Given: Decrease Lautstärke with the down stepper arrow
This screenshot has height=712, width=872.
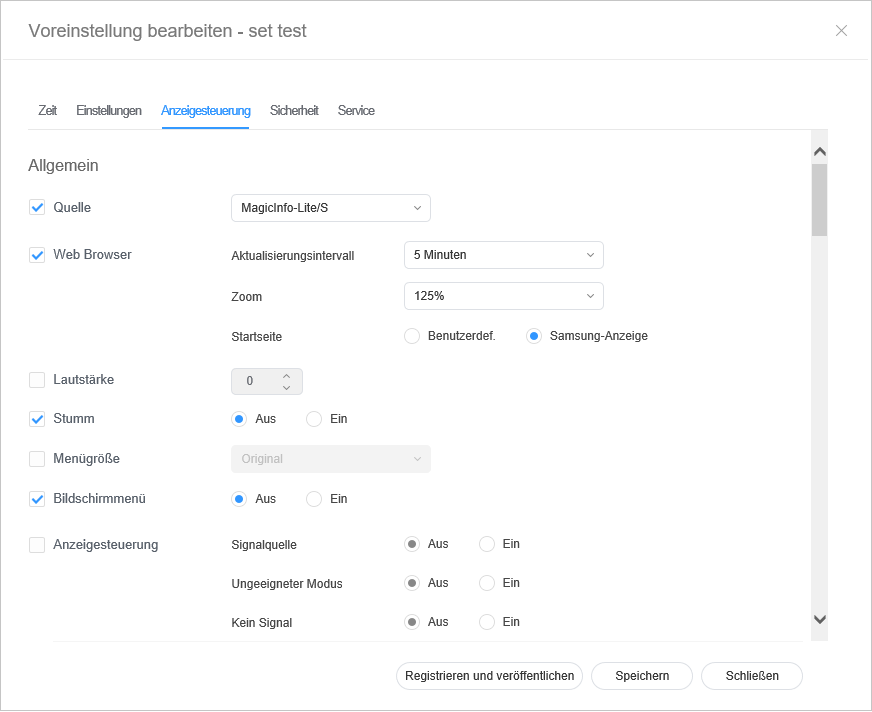Looking at the screenshot, I should click(x=286, y=388).
